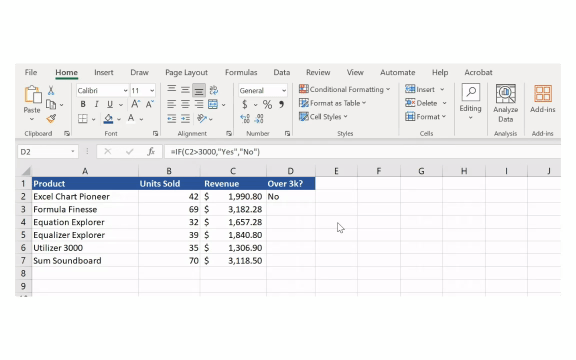This screenshot has height=360, width=576.
Task: Decrease indent in Alignment group
Action: pos(171,119)
